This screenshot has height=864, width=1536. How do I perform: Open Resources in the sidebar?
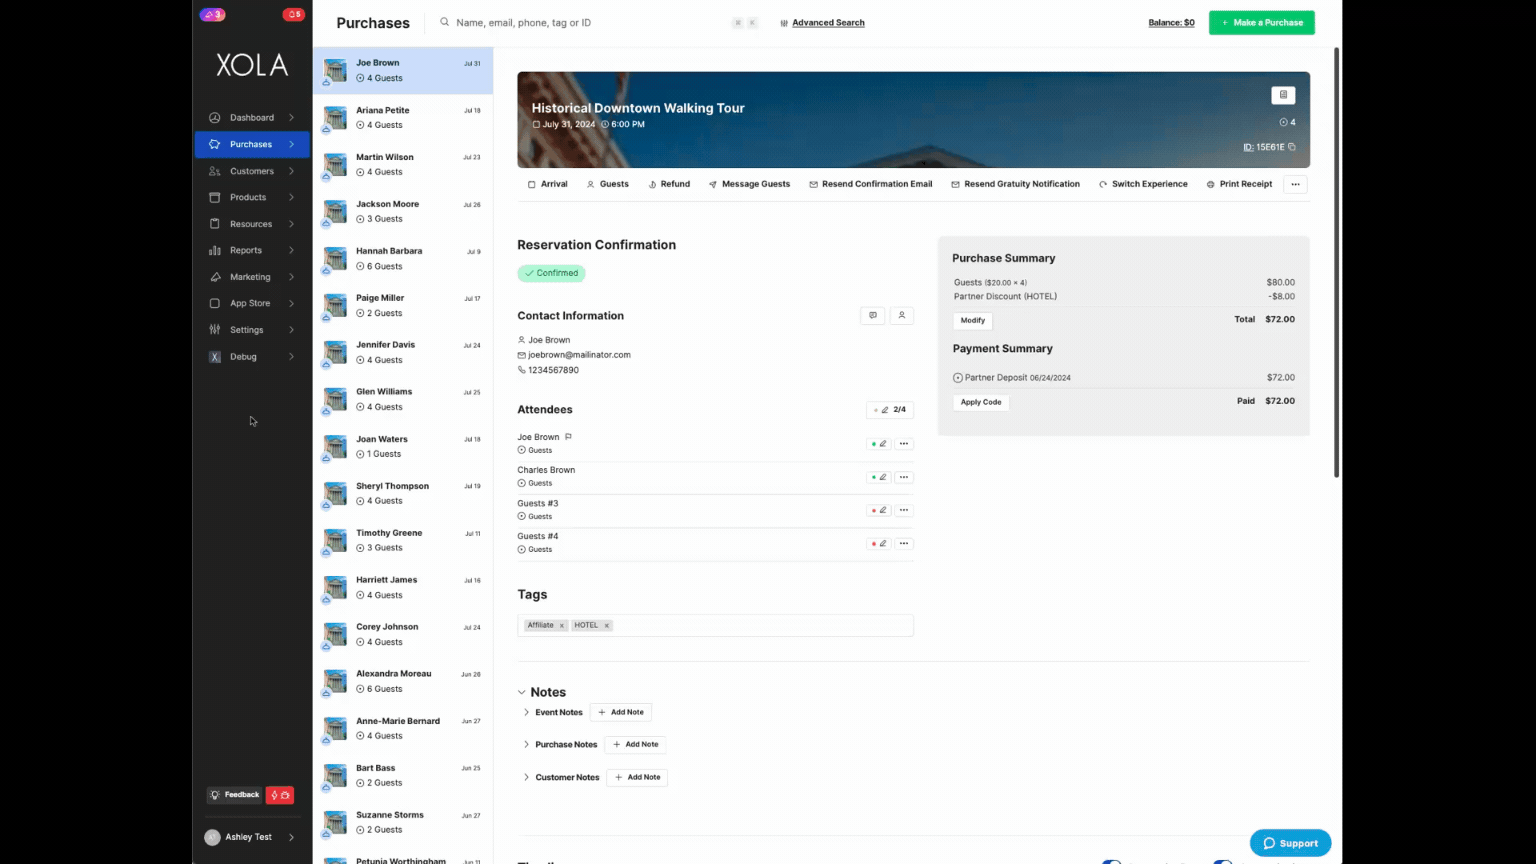(252, 224)
